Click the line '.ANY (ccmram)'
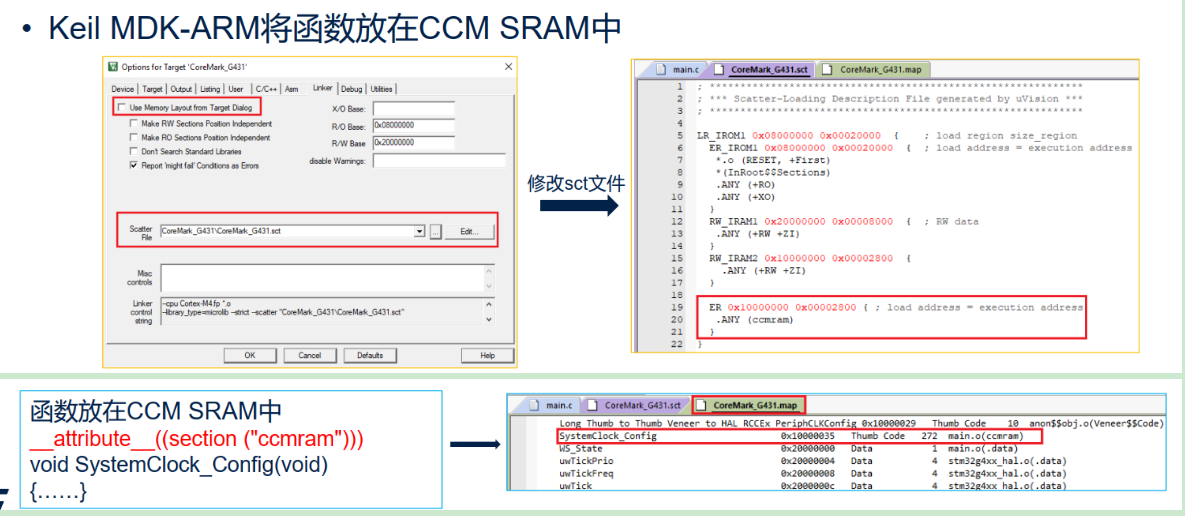This screenshot has height=516, width=1185. (754, 320)
